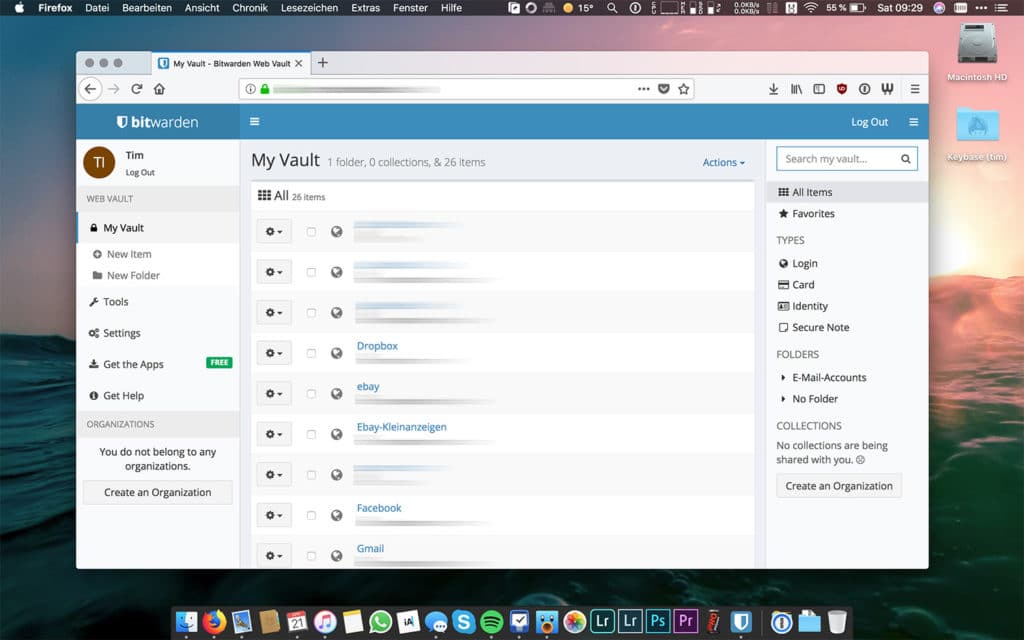
Task: Open Macintosh HD desktop drive
Action: coord(977,52)
